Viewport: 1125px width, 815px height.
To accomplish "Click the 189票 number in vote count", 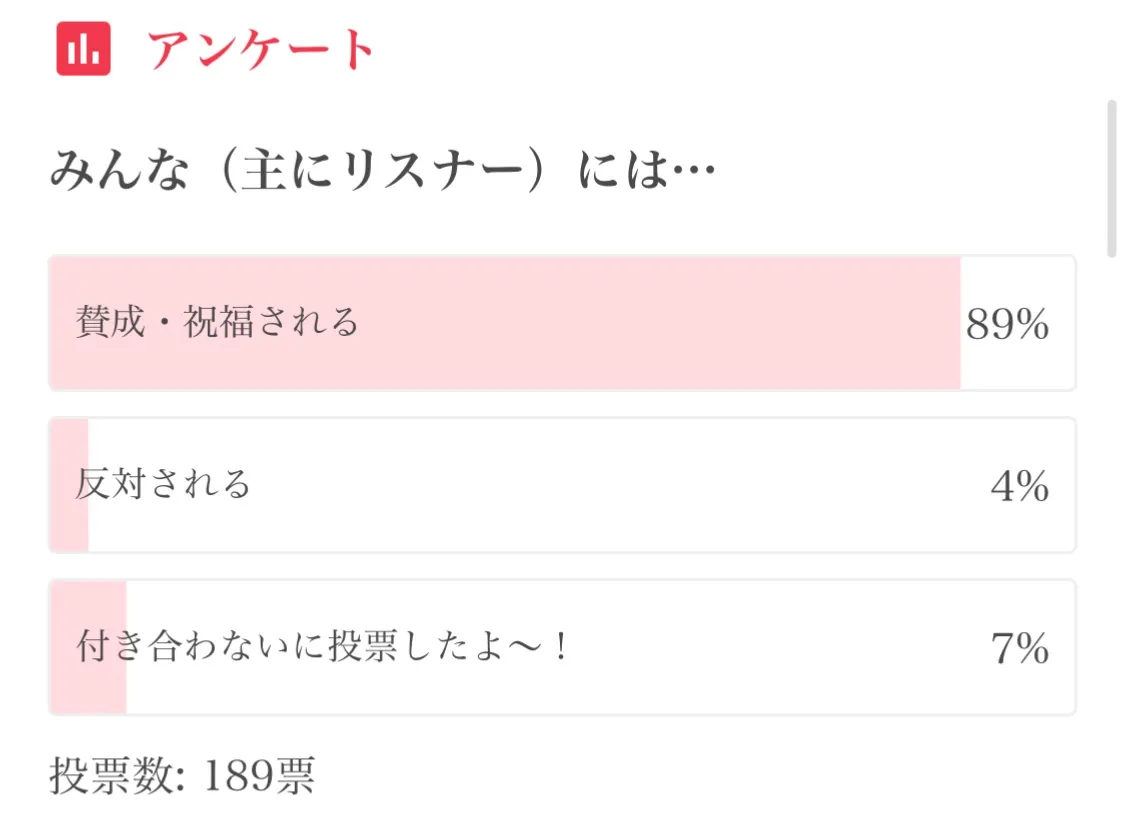I will pos(258,775).
